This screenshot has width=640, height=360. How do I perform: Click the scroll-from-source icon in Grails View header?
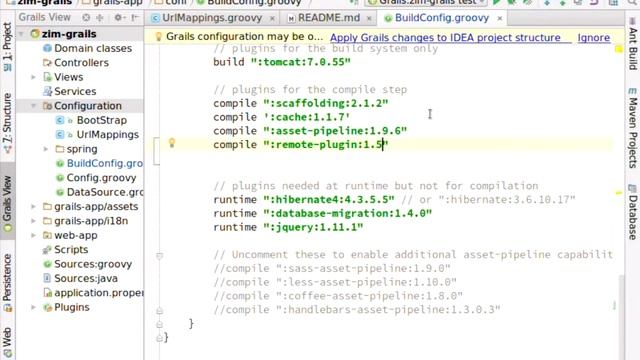click(86, 18)
